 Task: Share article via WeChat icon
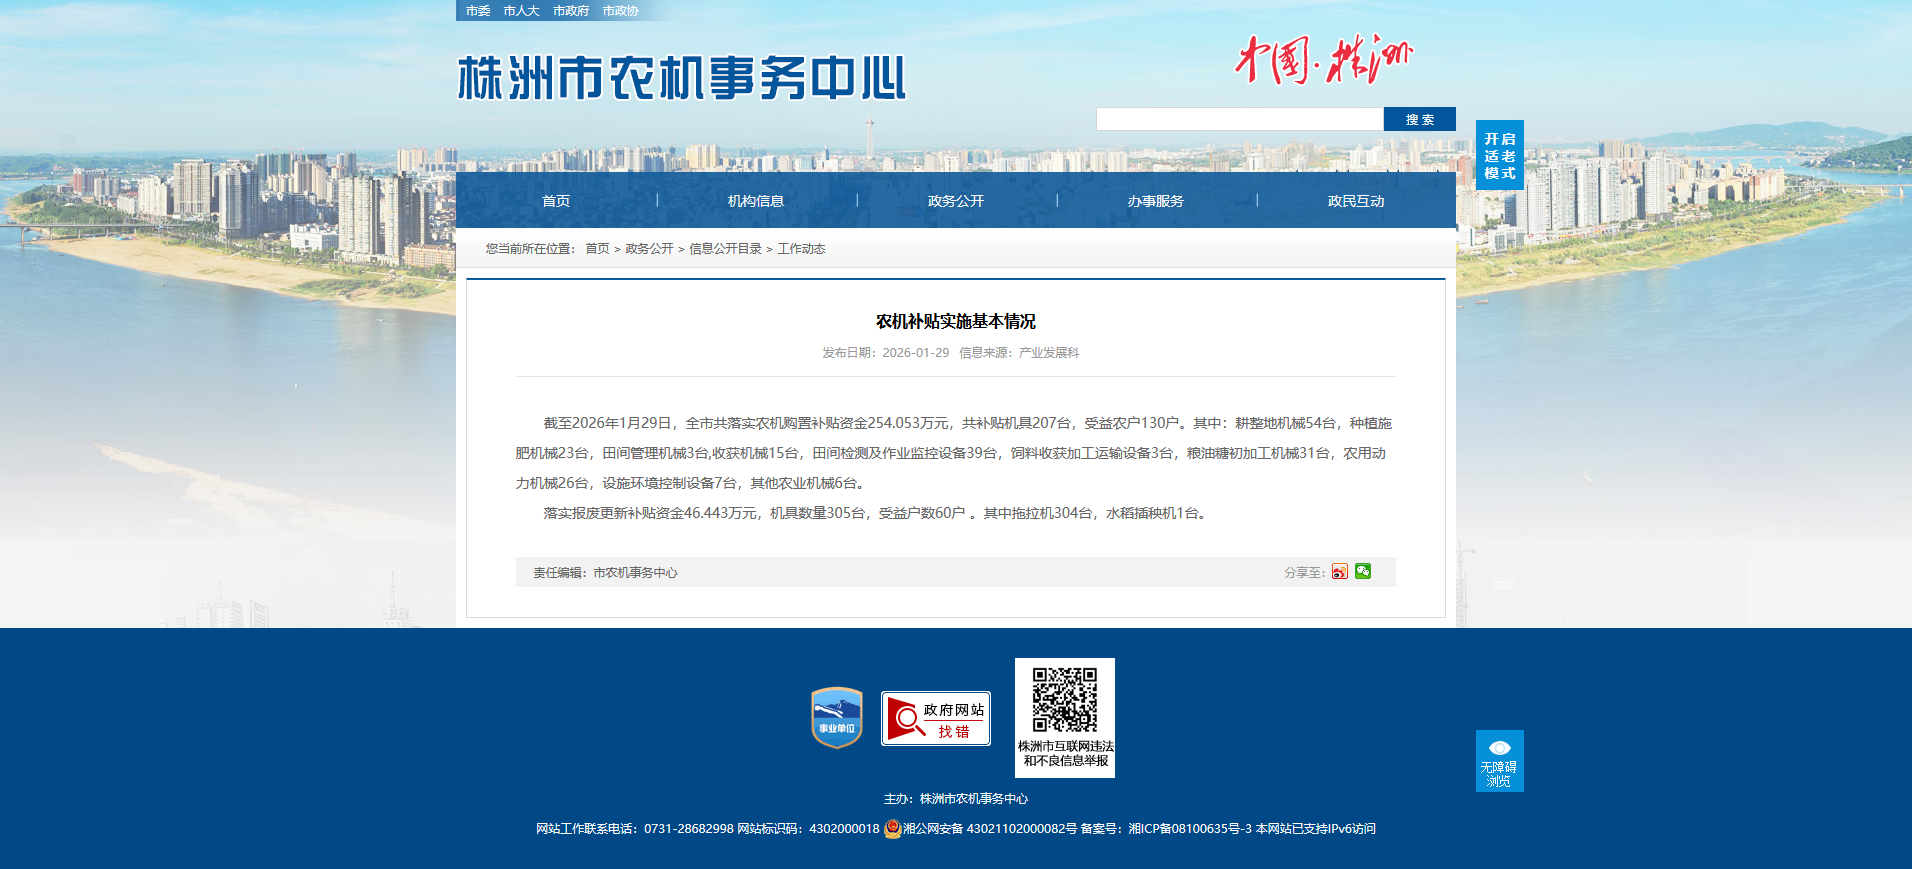1363,571
